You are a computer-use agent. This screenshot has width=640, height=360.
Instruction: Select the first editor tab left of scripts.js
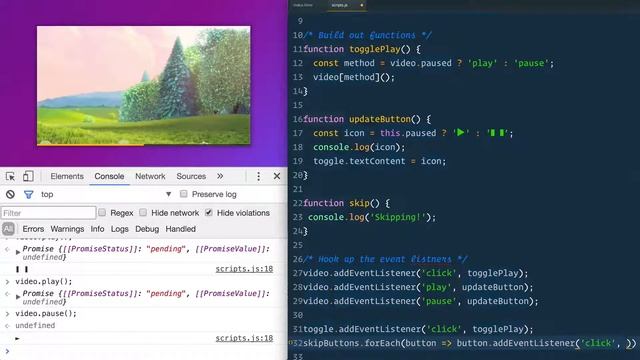(303, 5)
